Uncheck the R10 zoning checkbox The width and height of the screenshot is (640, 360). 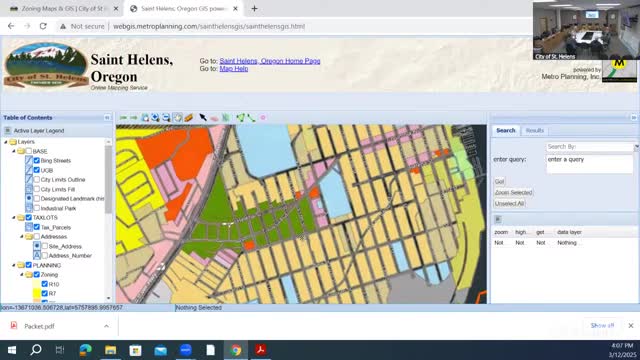(44, 284)
